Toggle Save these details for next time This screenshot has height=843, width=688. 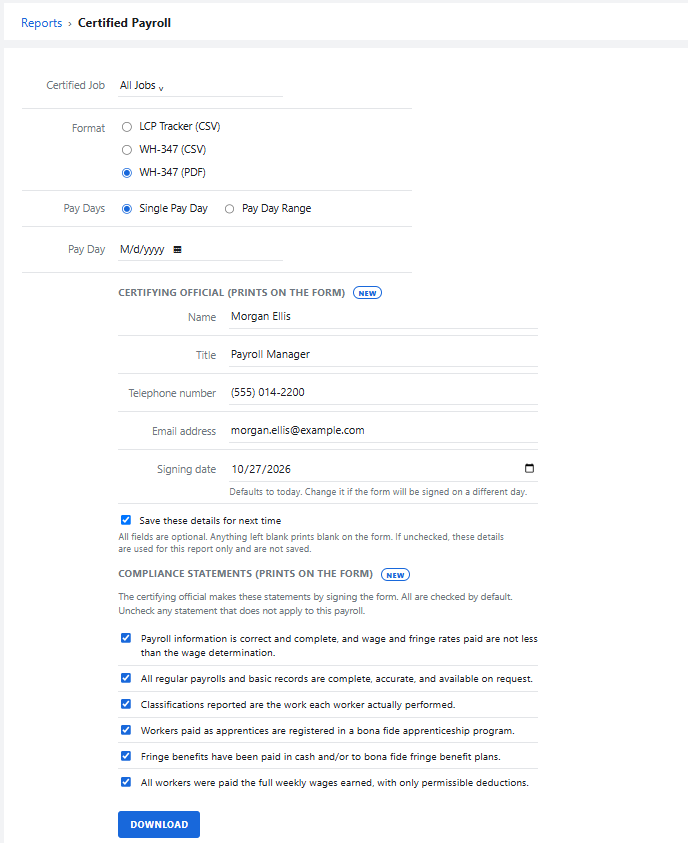[126, 520]
